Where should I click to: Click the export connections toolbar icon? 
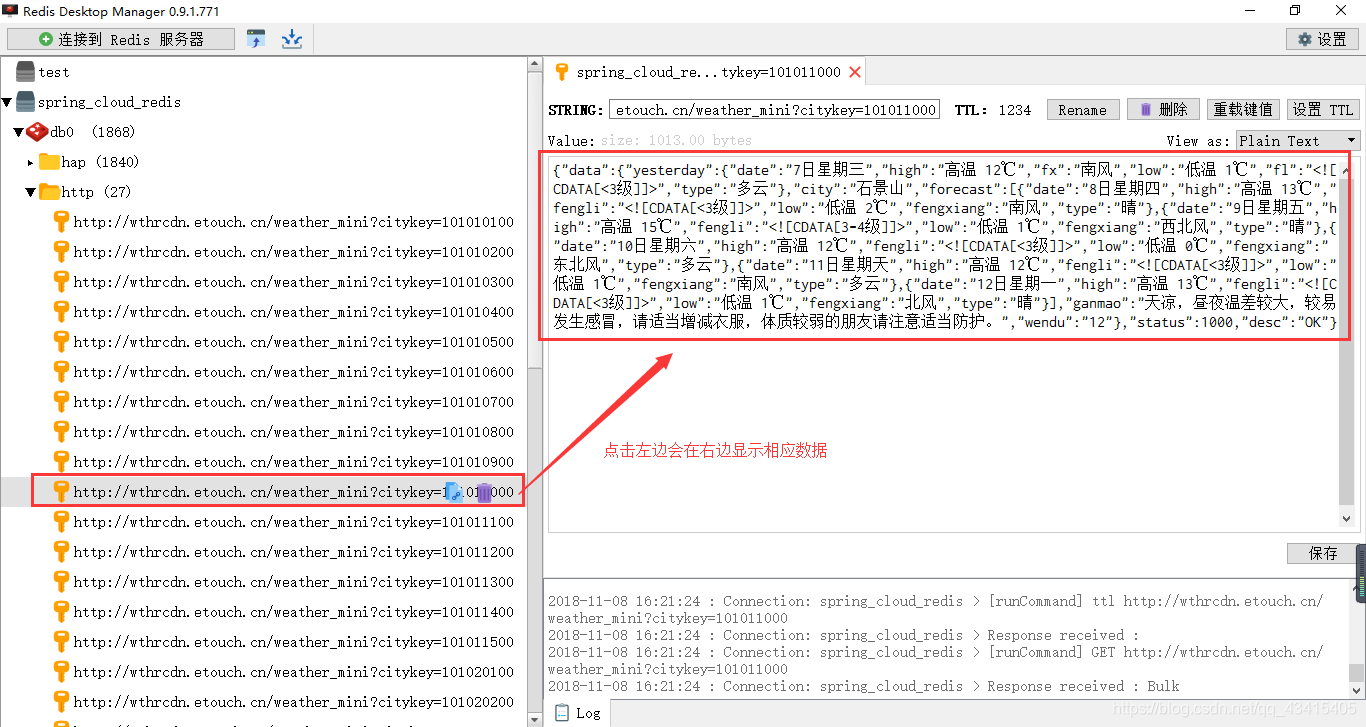(x=291, y=39)
